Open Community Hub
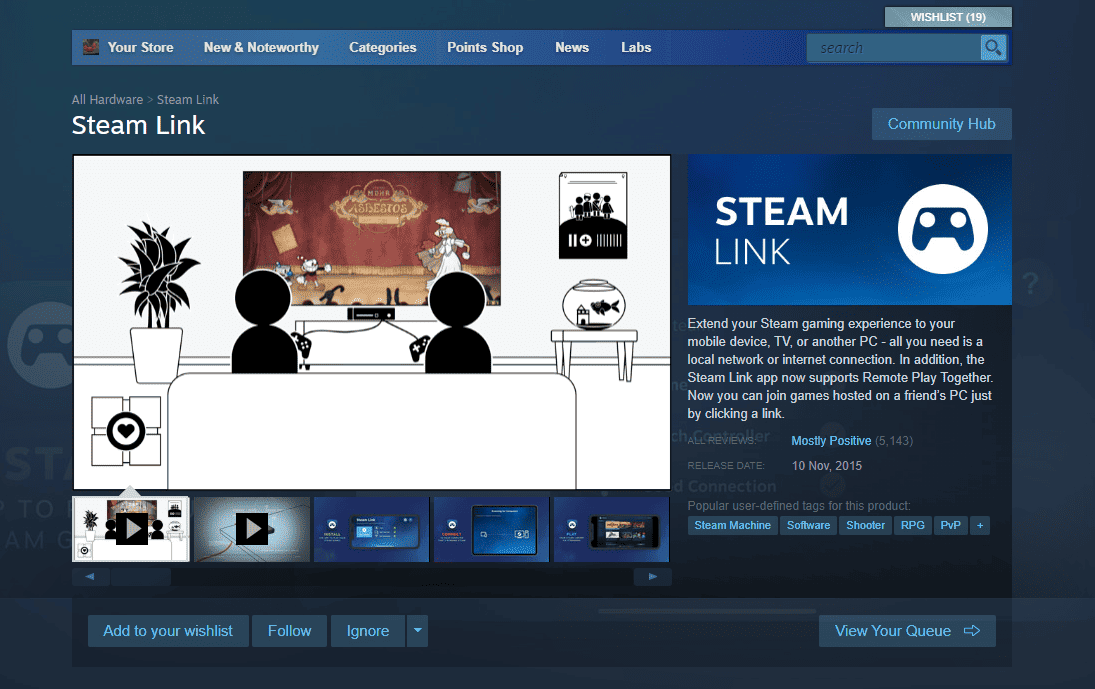 coord(941,124)
